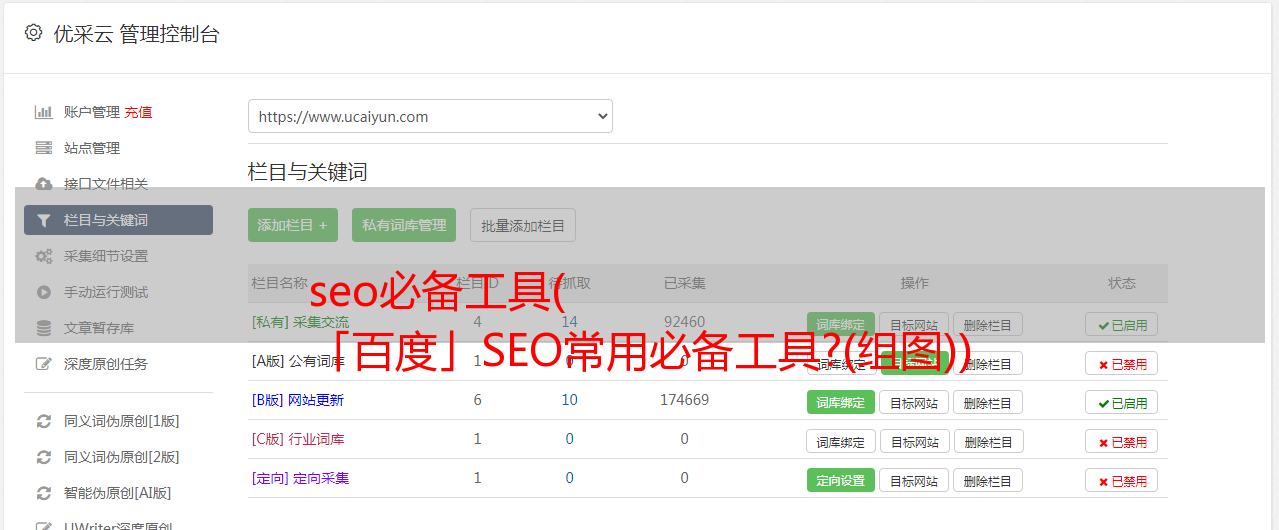Click 目标网站 for 定向采集 row

[x=914, y=480]
